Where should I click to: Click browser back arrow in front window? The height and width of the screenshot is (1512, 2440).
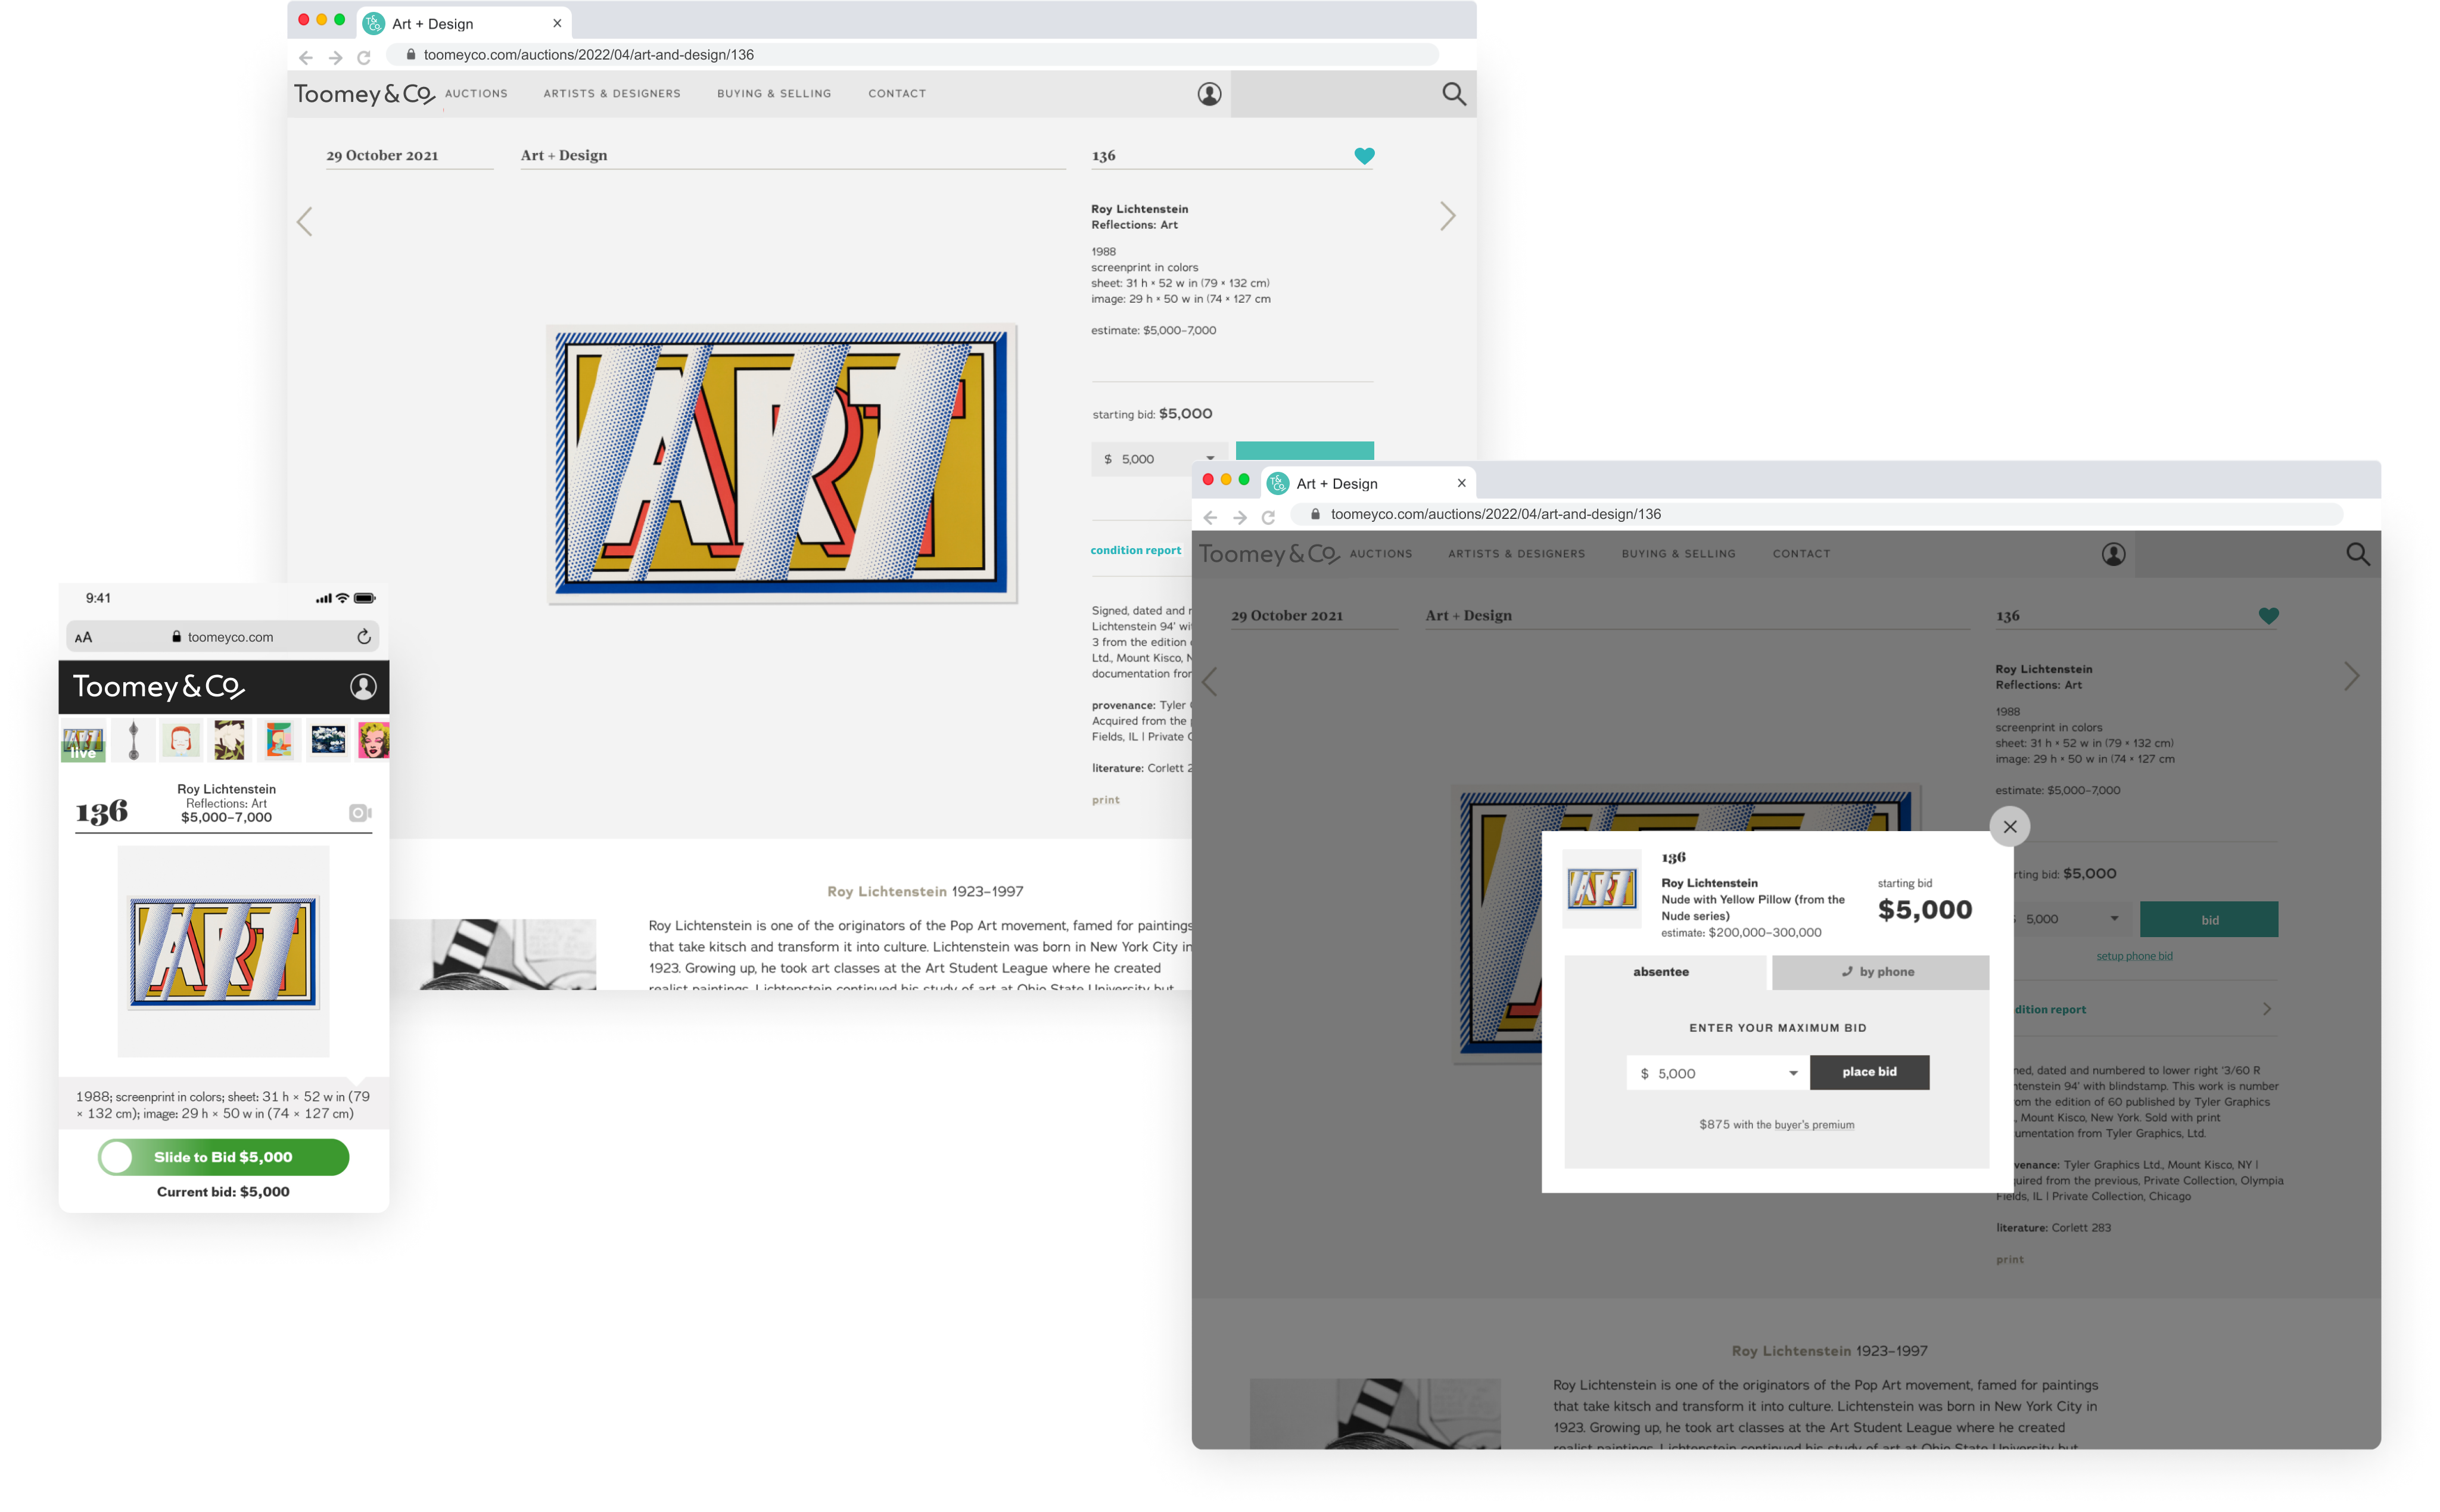pos(1211,517)
